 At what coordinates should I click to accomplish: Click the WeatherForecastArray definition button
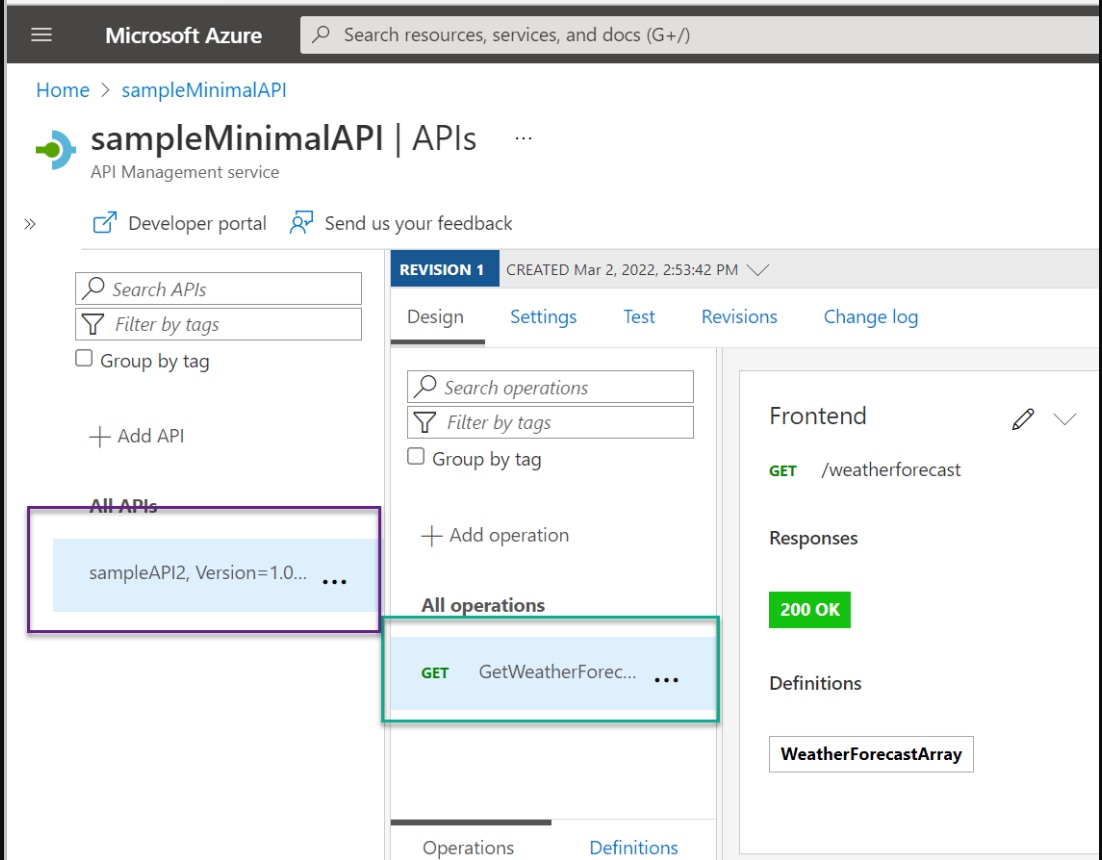click(x=871, y=754)
